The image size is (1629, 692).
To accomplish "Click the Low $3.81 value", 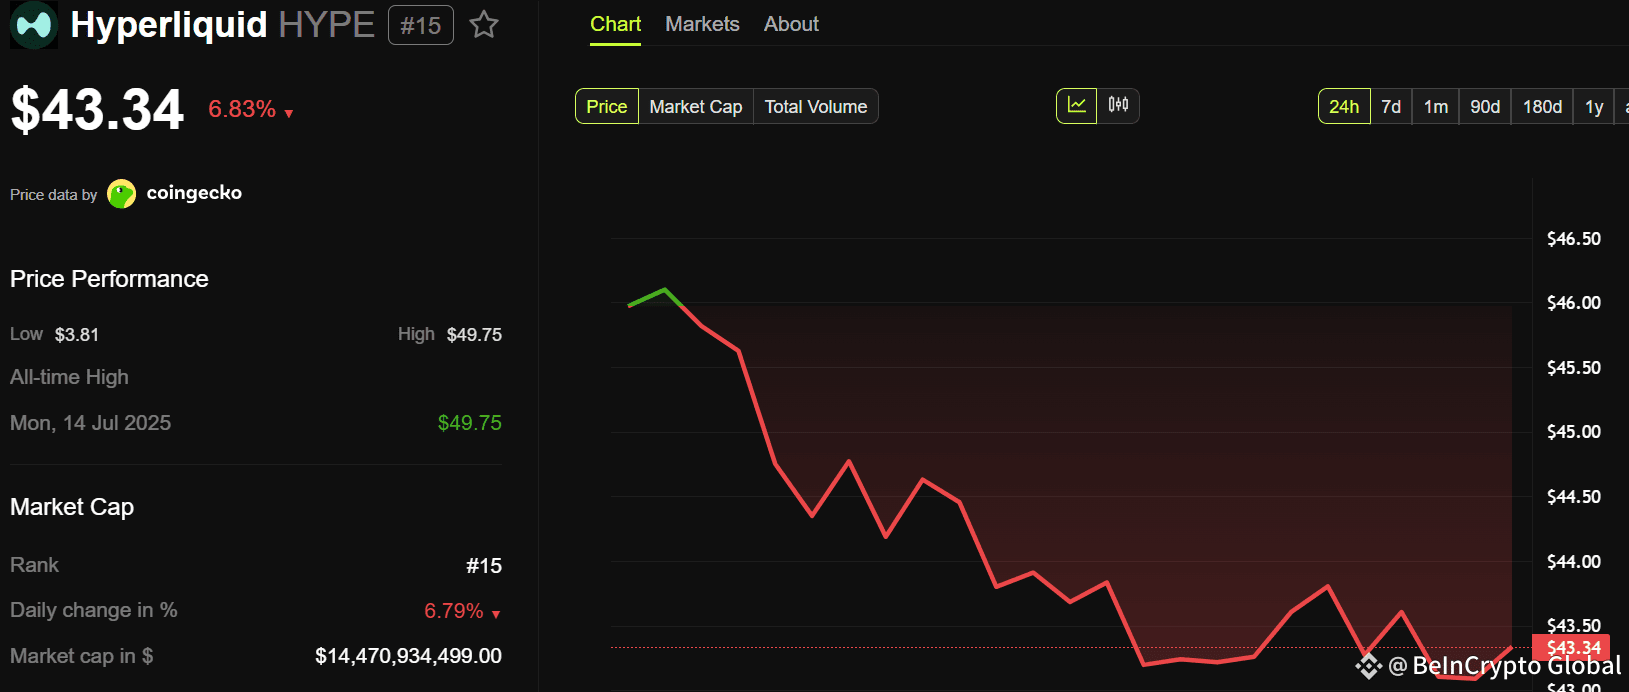I will [77, 334].
